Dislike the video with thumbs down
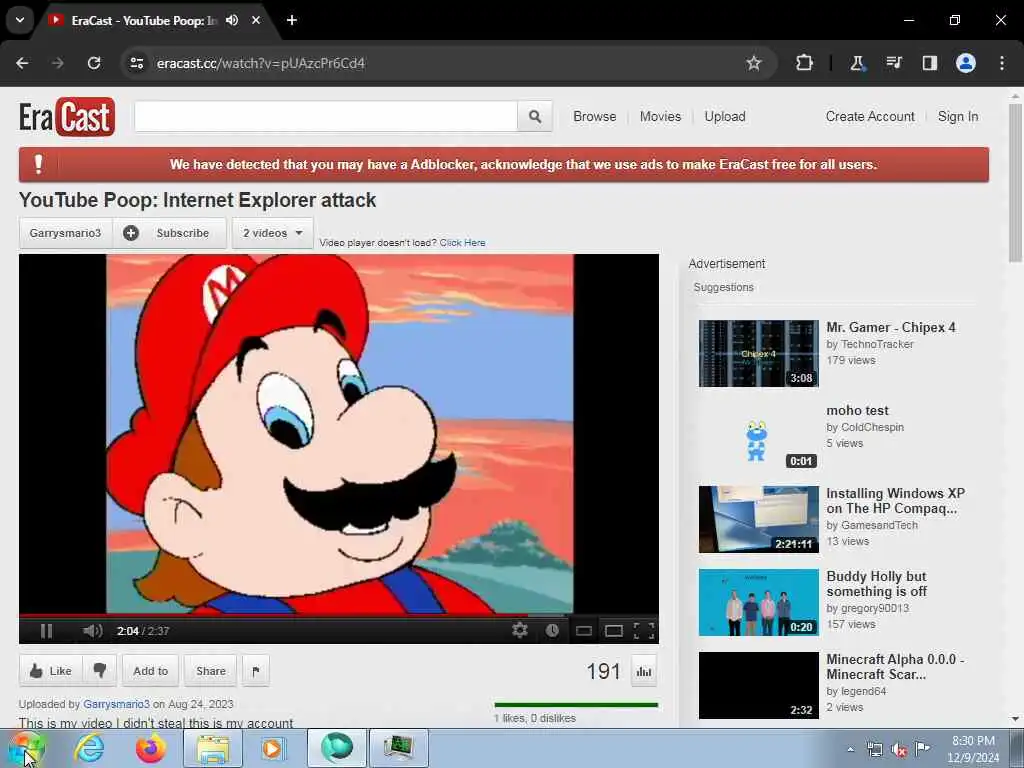 click(100, 671)
